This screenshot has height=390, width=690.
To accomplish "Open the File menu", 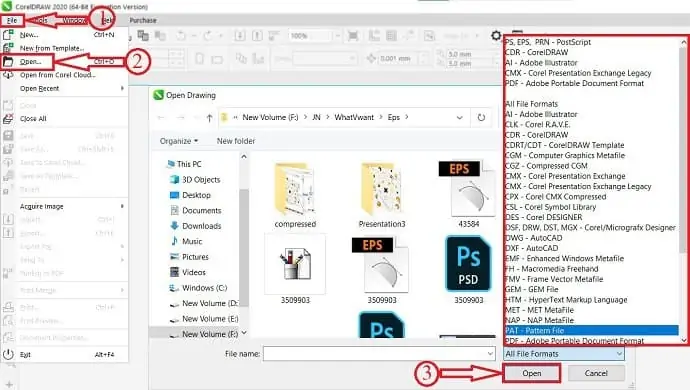I will click(12, 20).
